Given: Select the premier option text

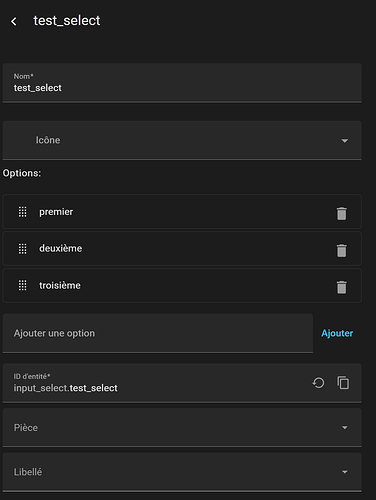Looking at the screenshot, I should click(56, 212).
